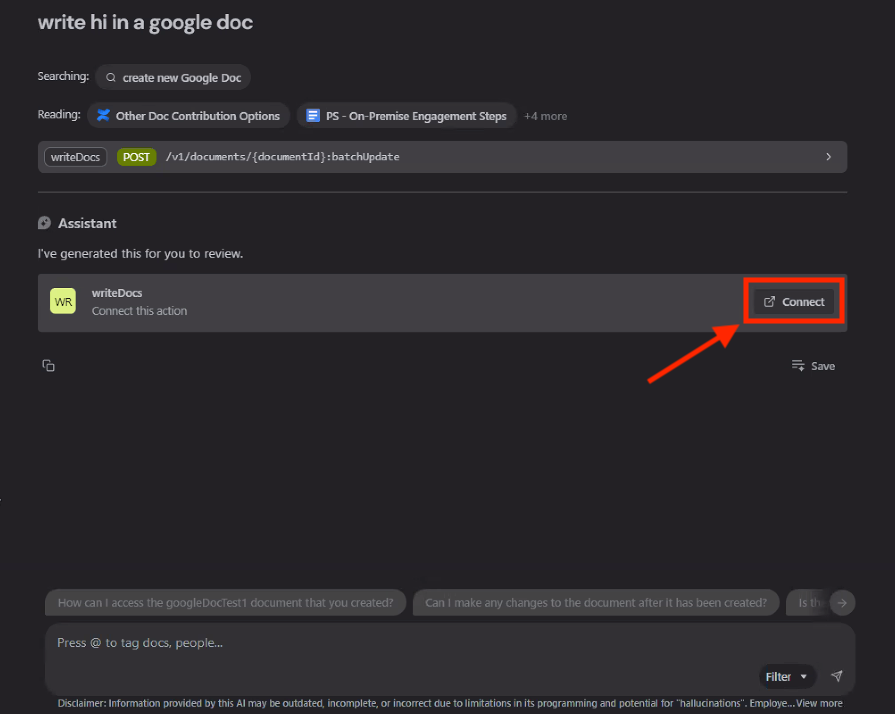Click the Google Docs icon on the PS chip
Screen dimensions: 895x714
point(313,116)
